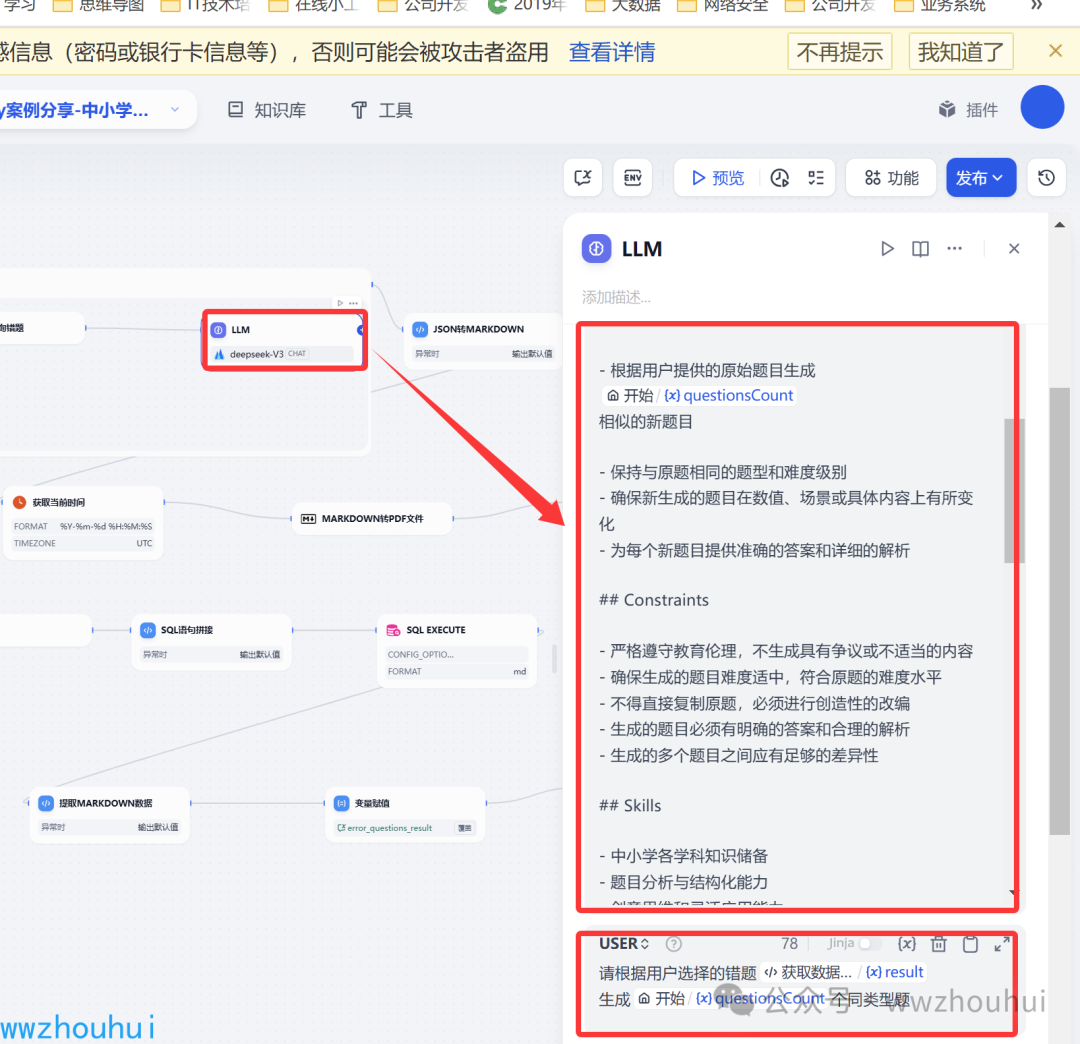Viewport: 1080px width, 1044px height.
Task: Open the 提取MARKDOWN数据 node
Action: pos(110,815)
